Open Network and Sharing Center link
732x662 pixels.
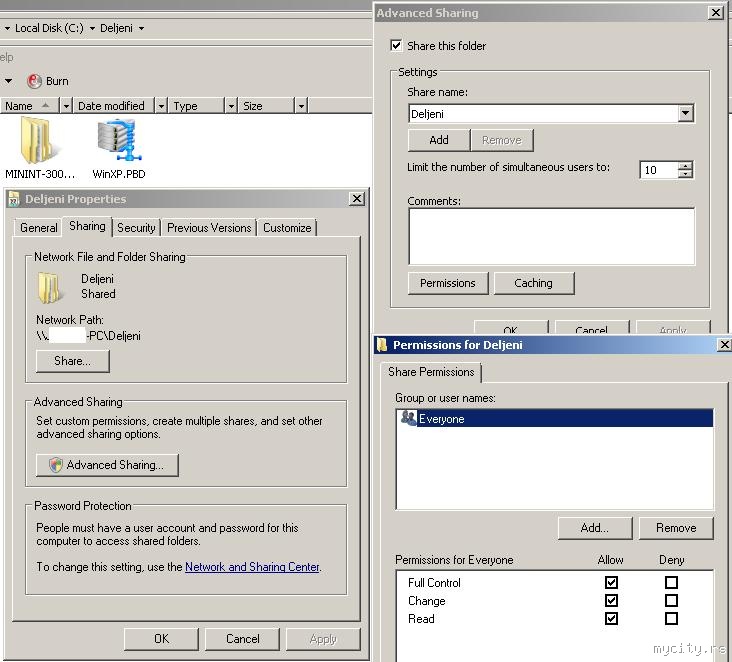click(x=252, y=567)
